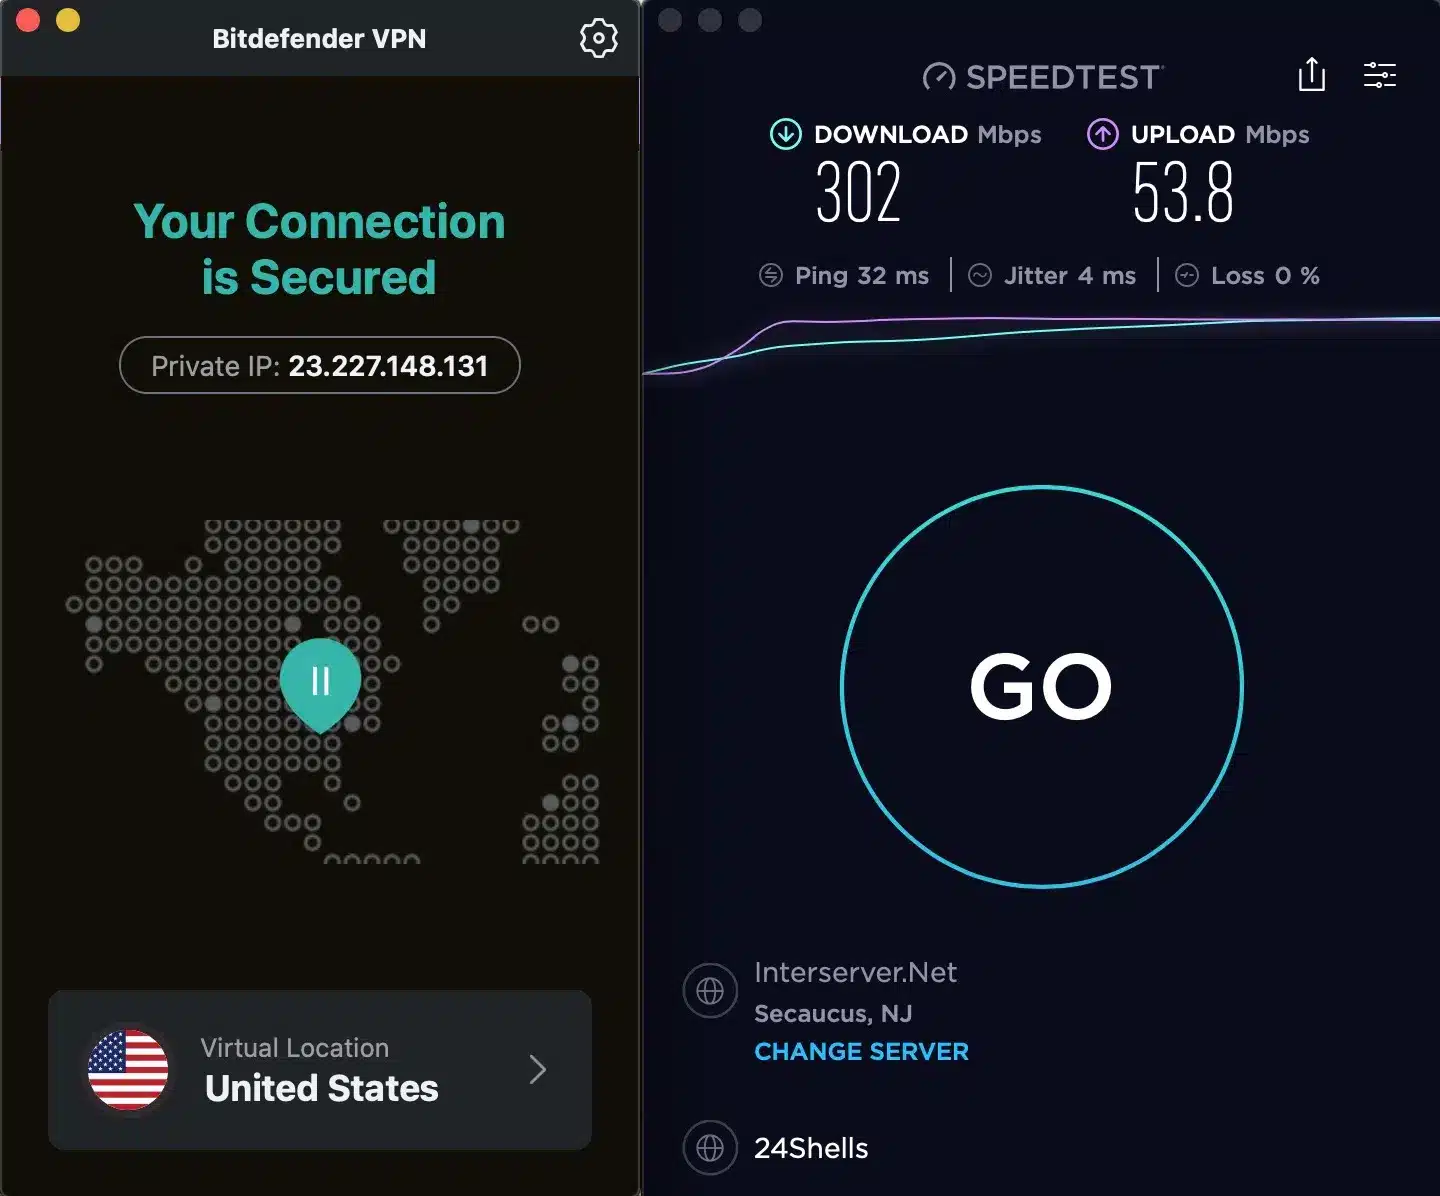The width and height of the screenshot is (1440, 1196).
Task: Click the 24Shells globe icon
Action: click(710, 1147)
